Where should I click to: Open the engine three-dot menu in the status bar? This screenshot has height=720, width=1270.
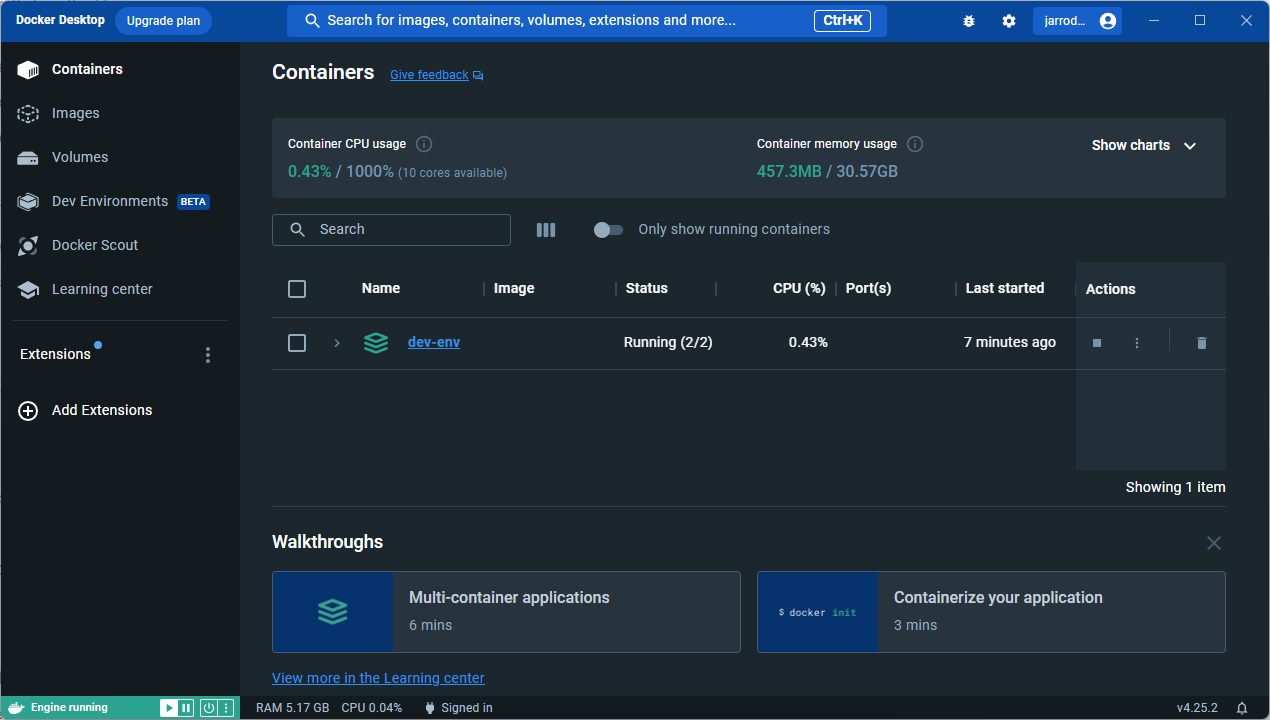pos(226,708)
